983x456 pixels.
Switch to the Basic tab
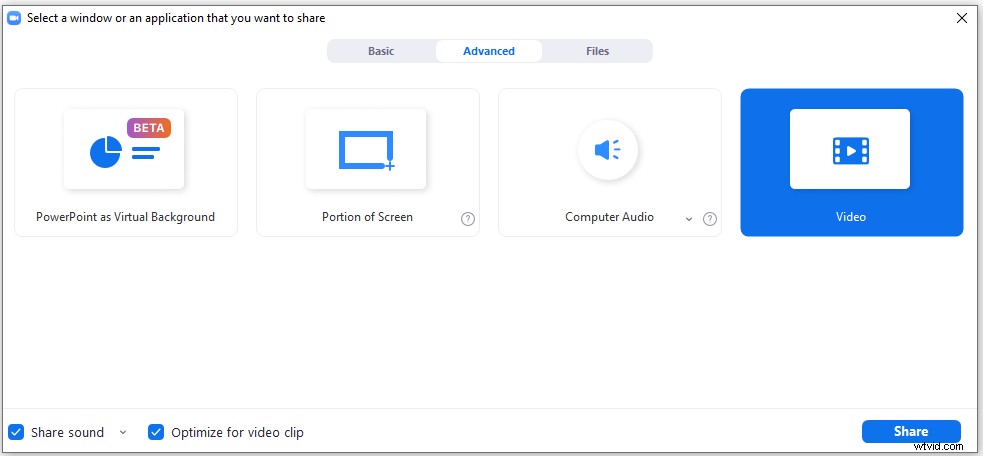click(x=381, y=51)
